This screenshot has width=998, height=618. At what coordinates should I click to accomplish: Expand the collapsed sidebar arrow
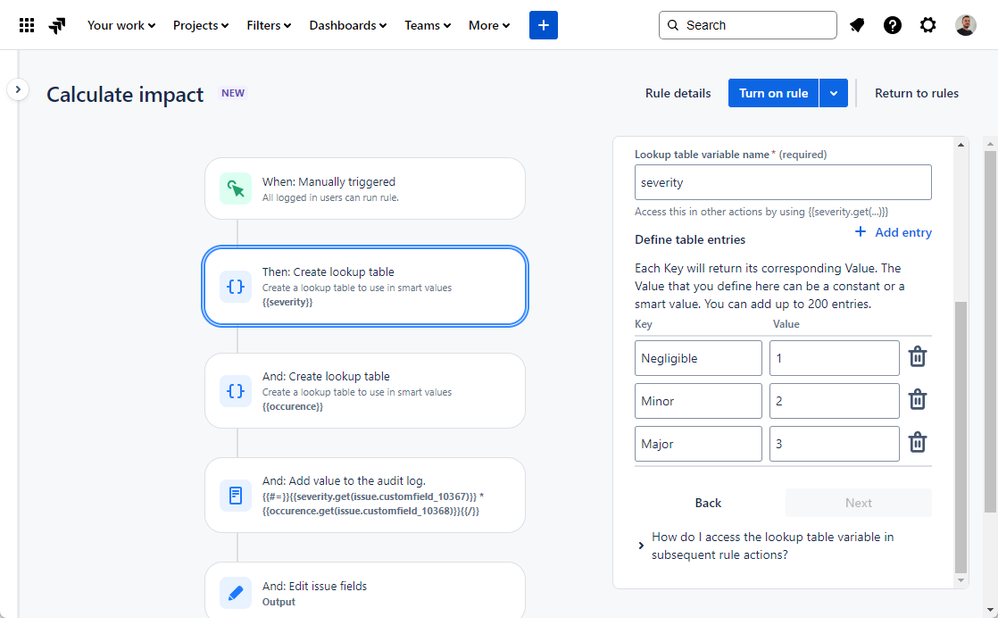18,90
